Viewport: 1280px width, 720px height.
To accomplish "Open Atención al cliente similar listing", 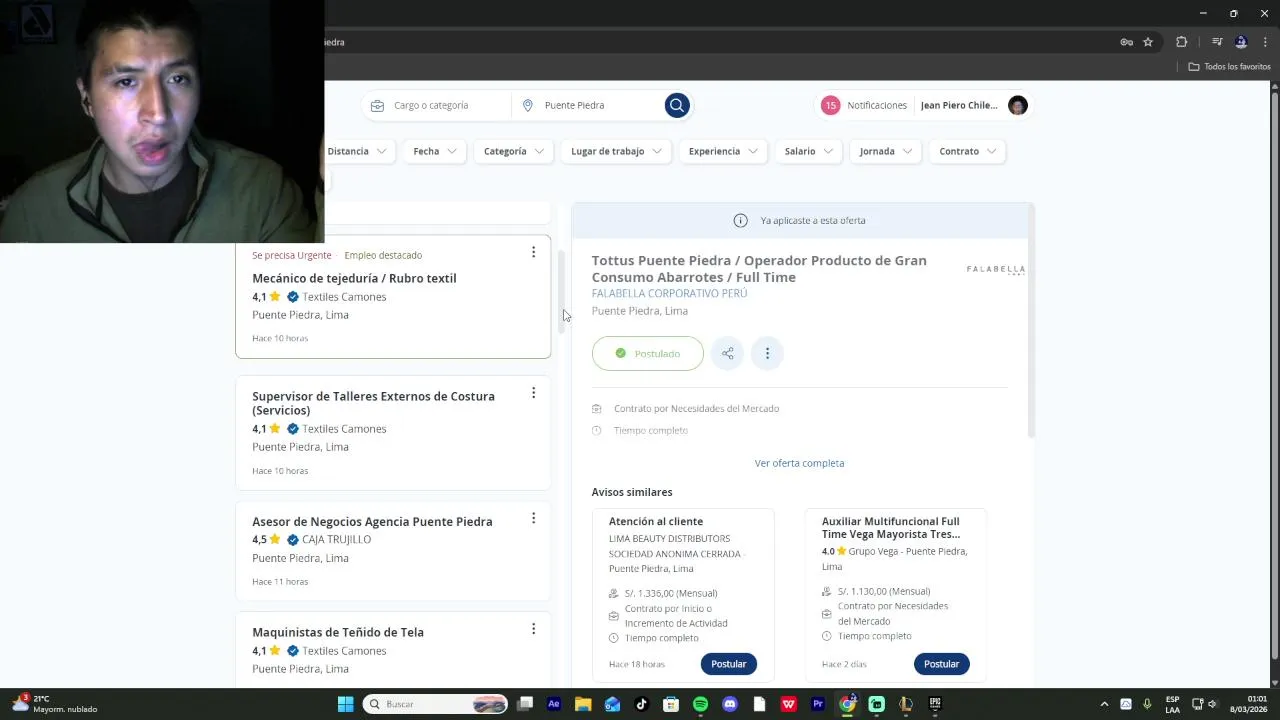I will (x=656, y=521).
